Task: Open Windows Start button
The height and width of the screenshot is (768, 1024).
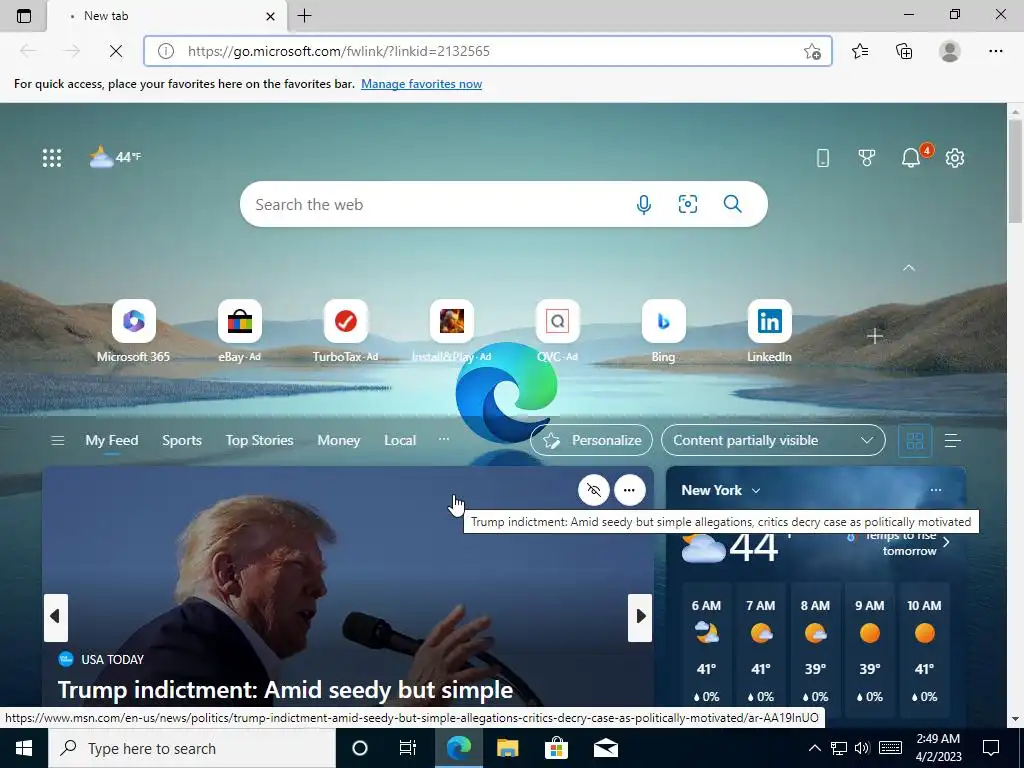Action: [x=24, y=748]
